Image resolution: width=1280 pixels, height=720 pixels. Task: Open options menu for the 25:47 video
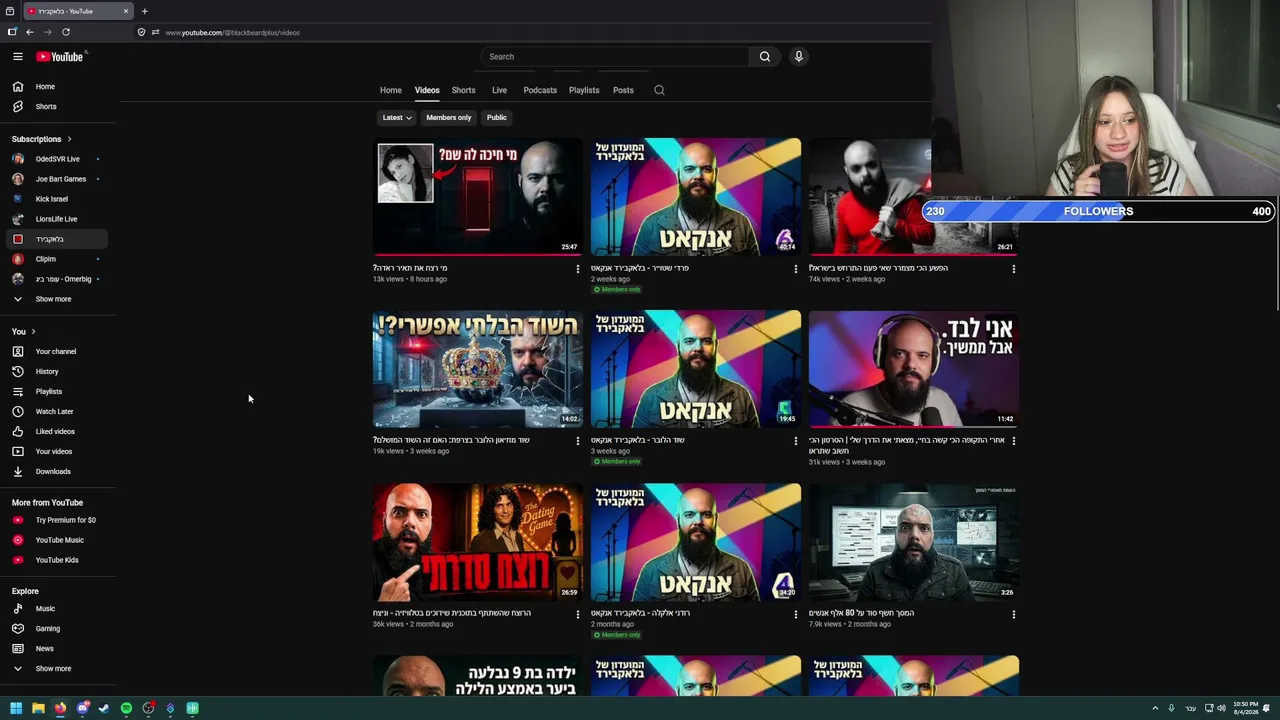pyautogui.click(x=577, y=269)
